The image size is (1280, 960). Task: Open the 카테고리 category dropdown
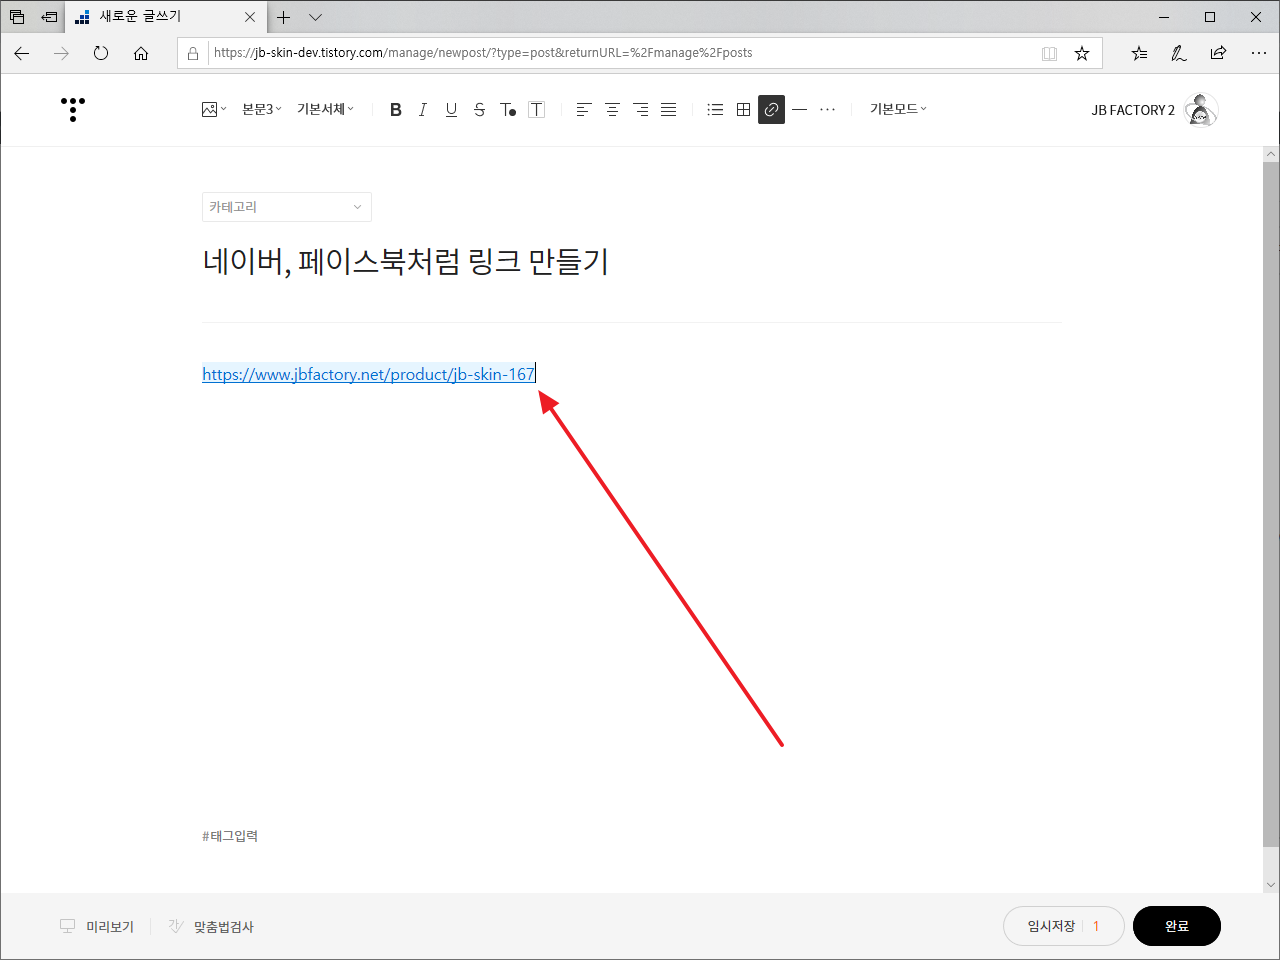[287, 207]
